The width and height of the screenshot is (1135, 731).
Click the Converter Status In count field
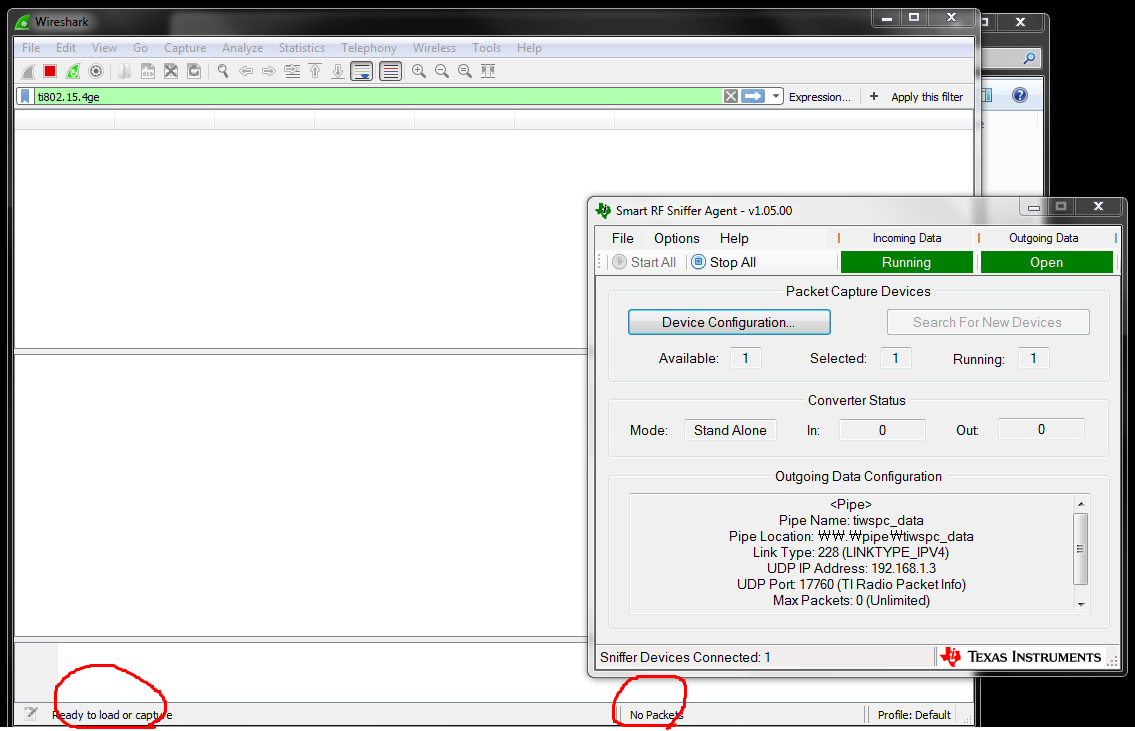882,430
